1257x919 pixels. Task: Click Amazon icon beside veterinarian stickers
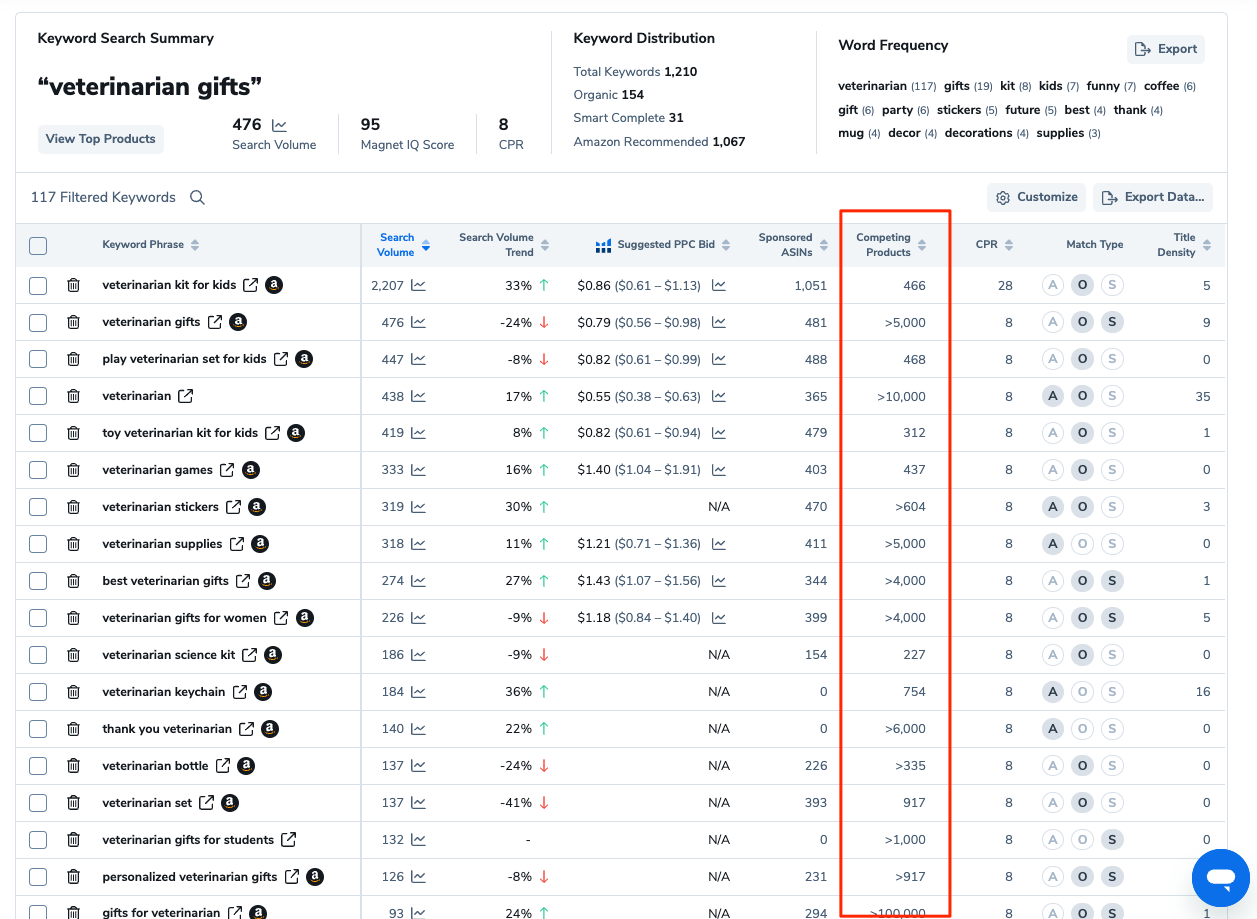click(257, 507)
